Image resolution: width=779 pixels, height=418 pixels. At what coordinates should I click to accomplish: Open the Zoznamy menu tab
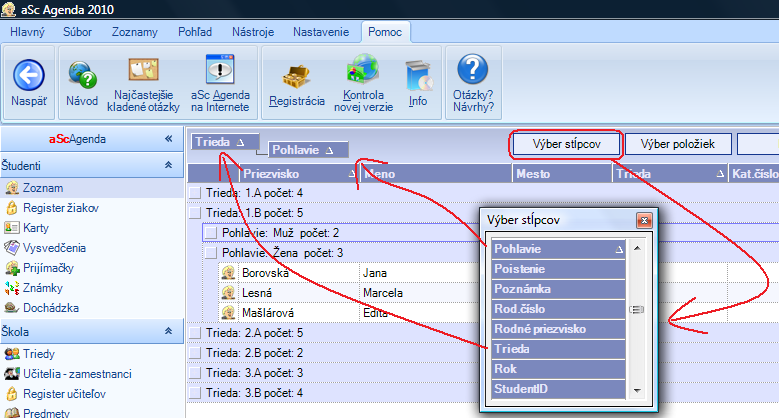point(135,32)
